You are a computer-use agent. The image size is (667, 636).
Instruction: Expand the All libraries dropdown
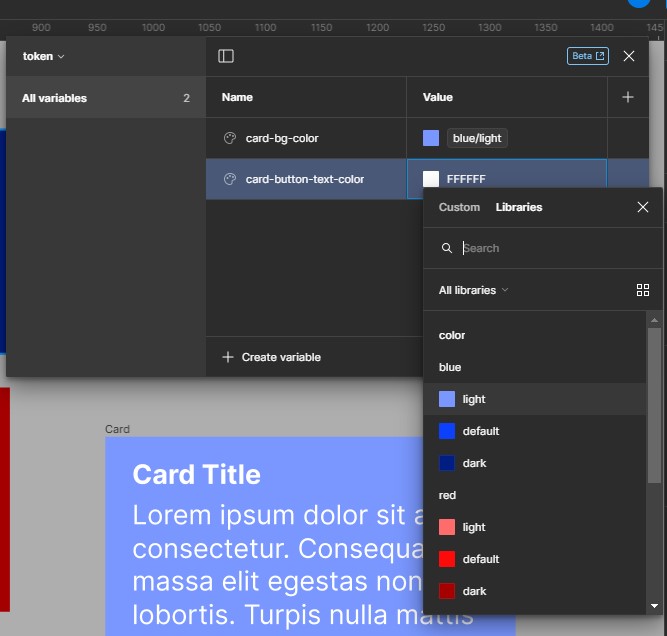(x=474, y=290)
